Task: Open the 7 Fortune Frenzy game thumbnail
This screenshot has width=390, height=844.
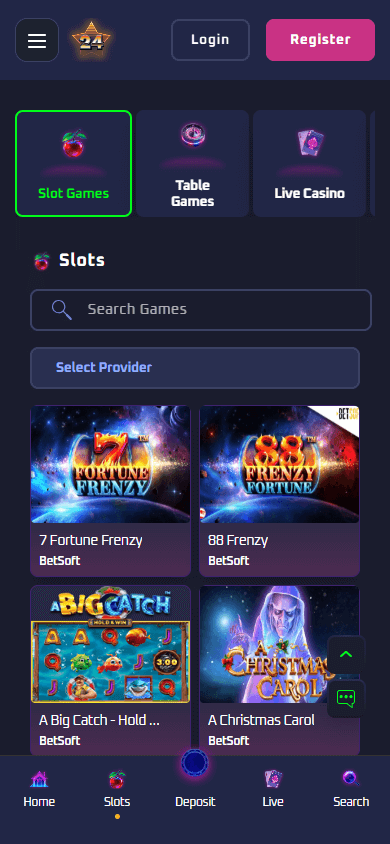Action: point(110,465)
